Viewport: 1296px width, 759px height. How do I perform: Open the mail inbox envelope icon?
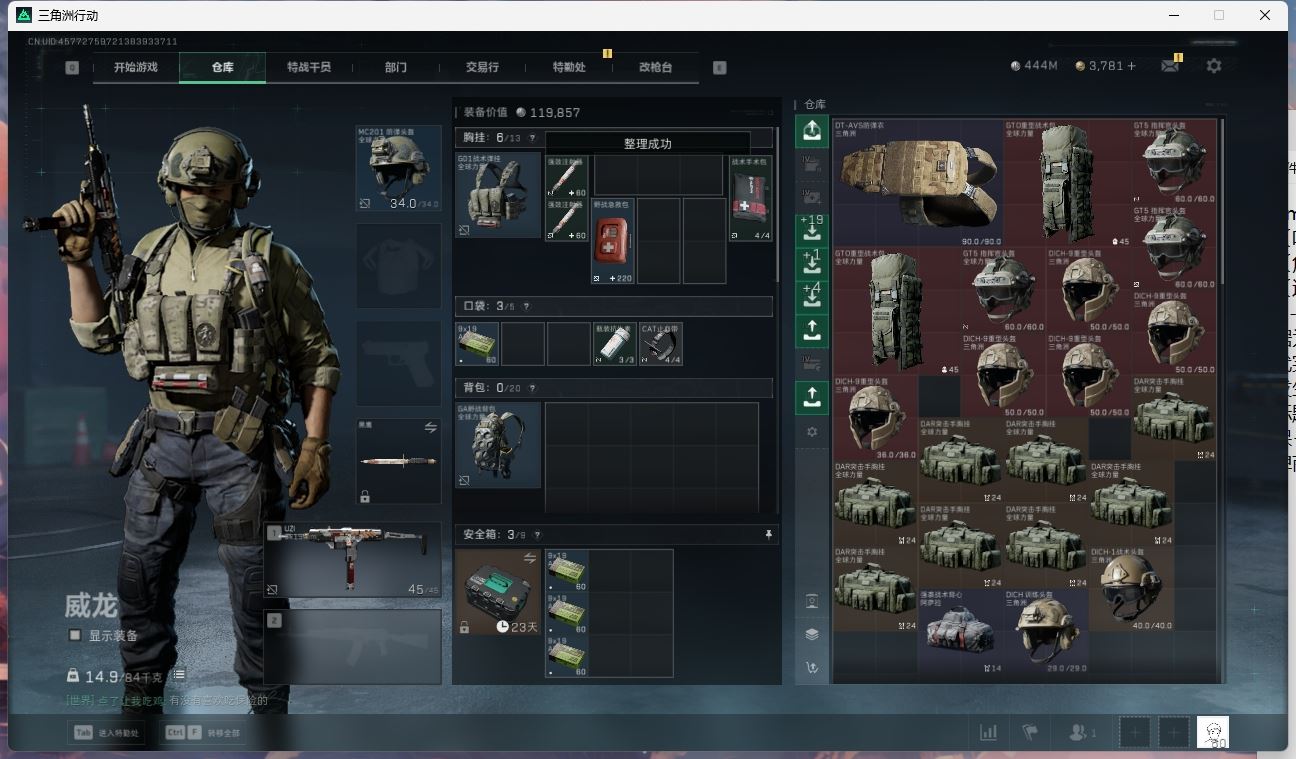coord(1169,66)
